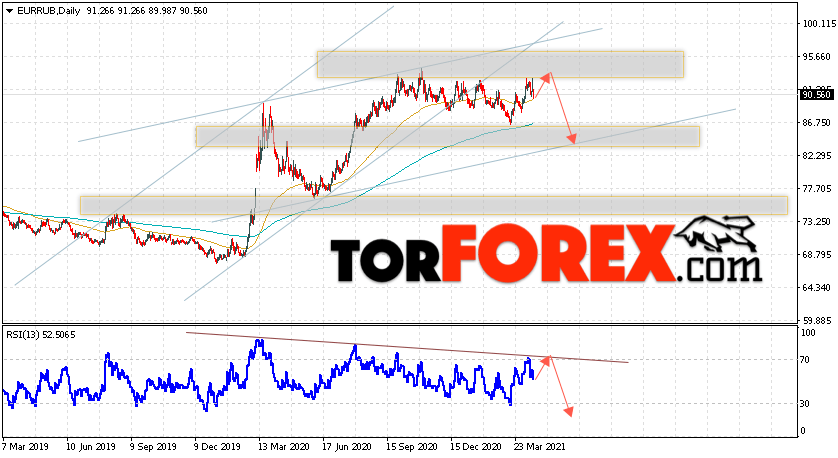Image resolution: width=838 pixels, height=458 pixels.
Task: Select the 86.750 price axis label
Action: [x=817, y=122]
